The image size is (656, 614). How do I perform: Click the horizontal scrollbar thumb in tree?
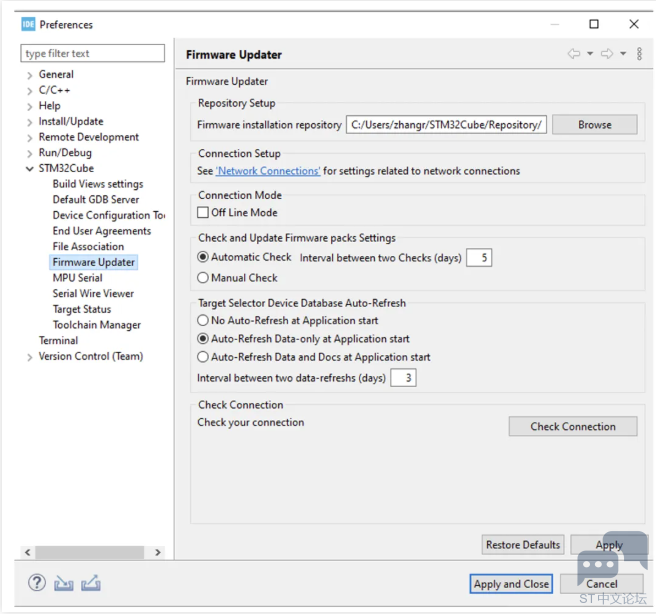90,552
